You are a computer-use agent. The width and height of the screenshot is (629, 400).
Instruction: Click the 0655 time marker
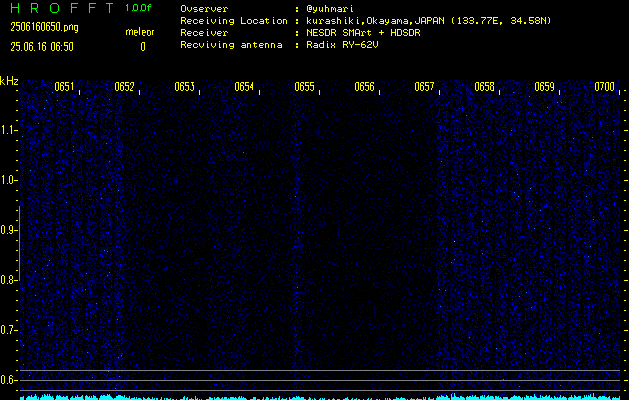(x=304, y=87)
